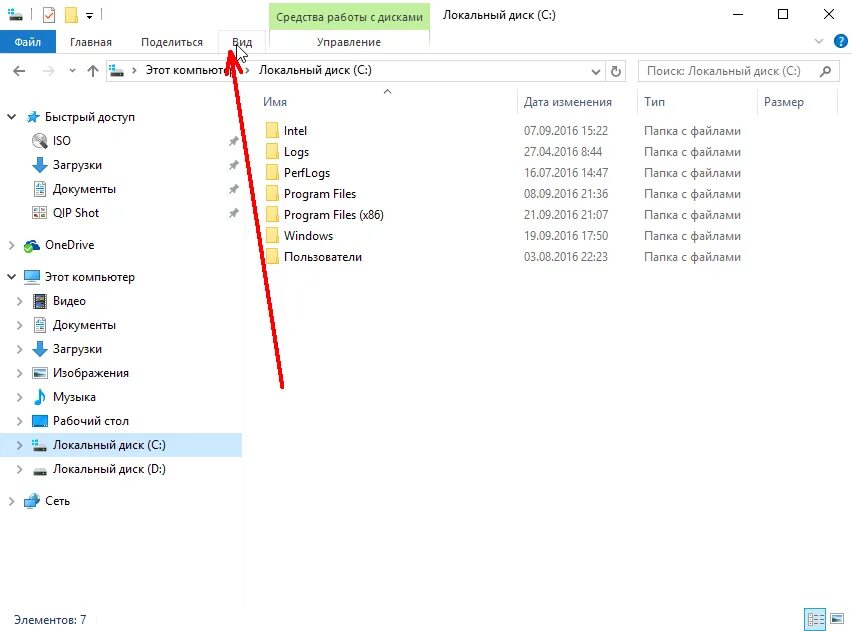This screenshot has width=852, height=631.
Task: Open QIP Shot in quick access
Action: click(76, 213)
